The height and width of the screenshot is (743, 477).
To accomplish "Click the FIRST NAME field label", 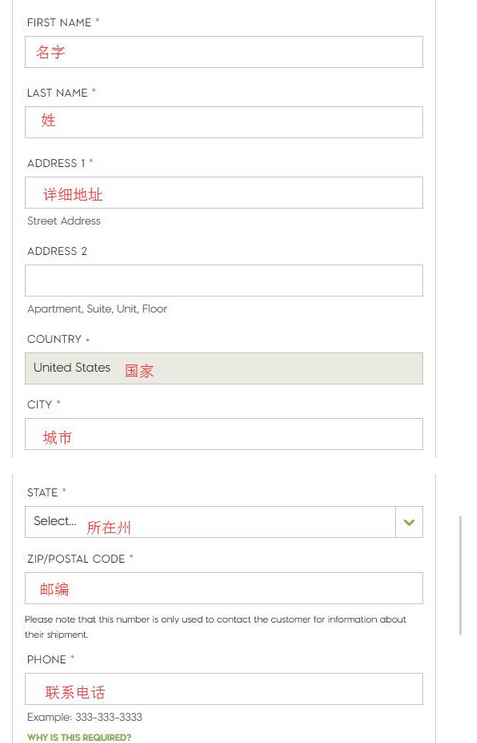I will (x=59, y=22).
